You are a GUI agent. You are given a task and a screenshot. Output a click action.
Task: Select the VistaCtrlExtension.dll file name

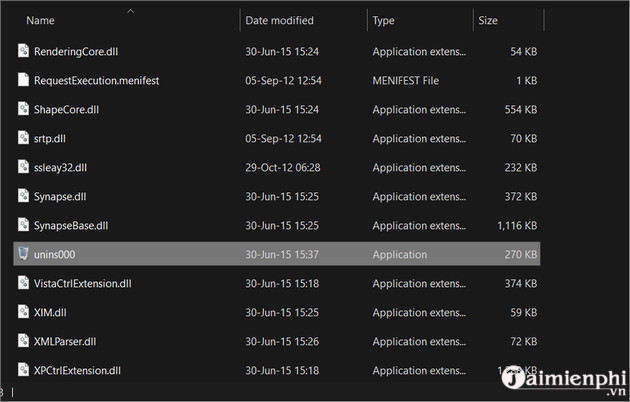click(82, 284)
